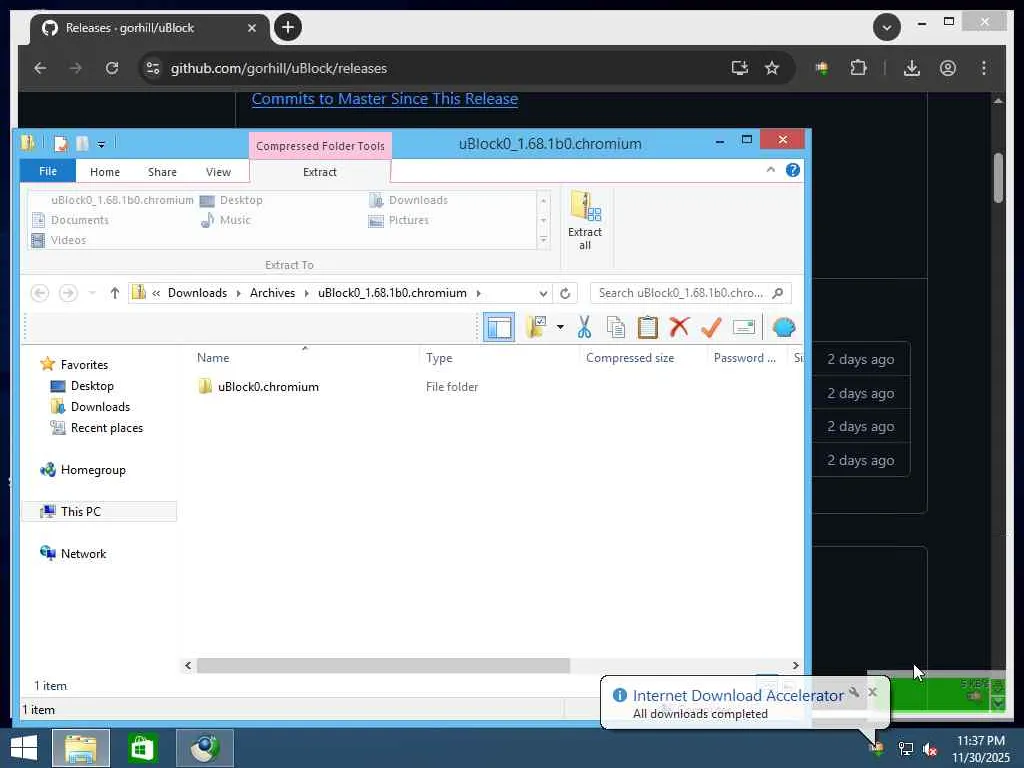
Task: Select the uBlock0.chromium folder row
Action: (x=268, y=387)
